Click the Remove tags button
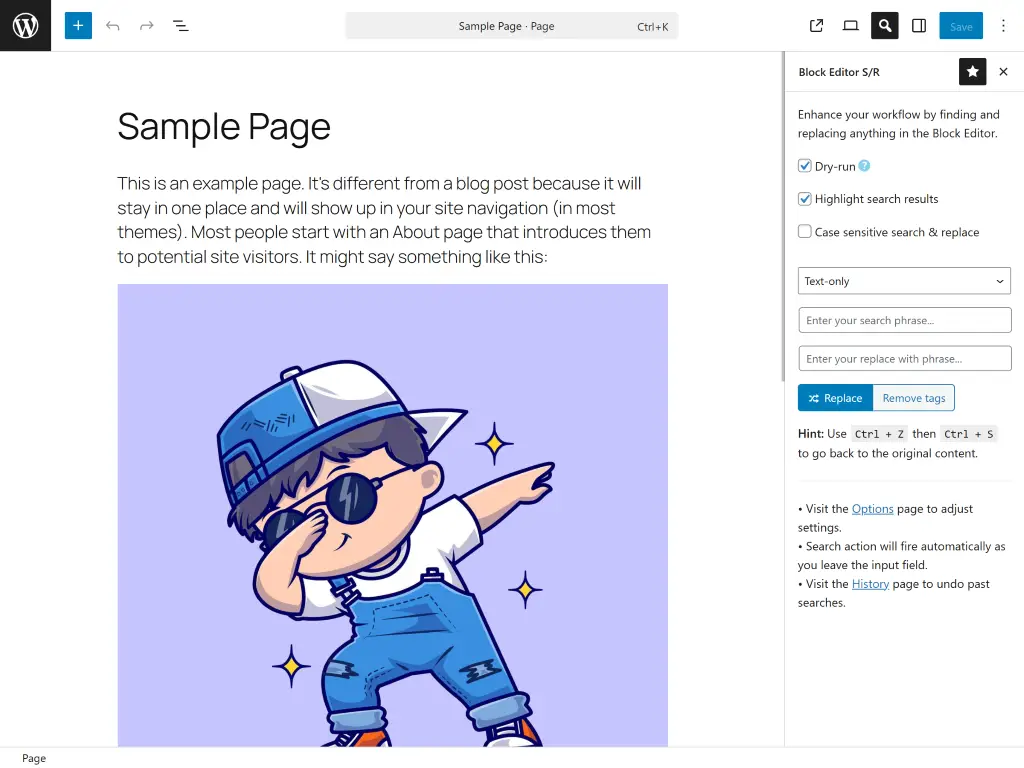The height and width of the screenshot is (768, 1024). click(x=913, y=397)
